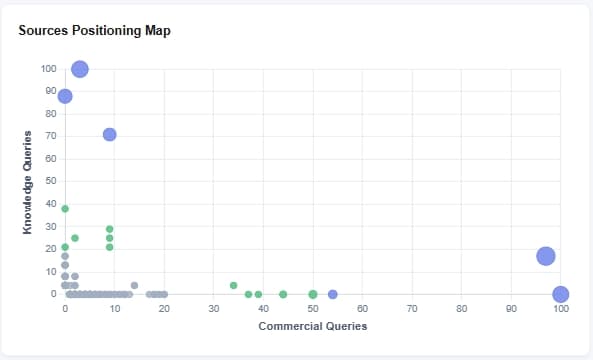Click the gray dot at 17 Knowledge Queries
The image size is (593, 360).
[x=65, y=256]
